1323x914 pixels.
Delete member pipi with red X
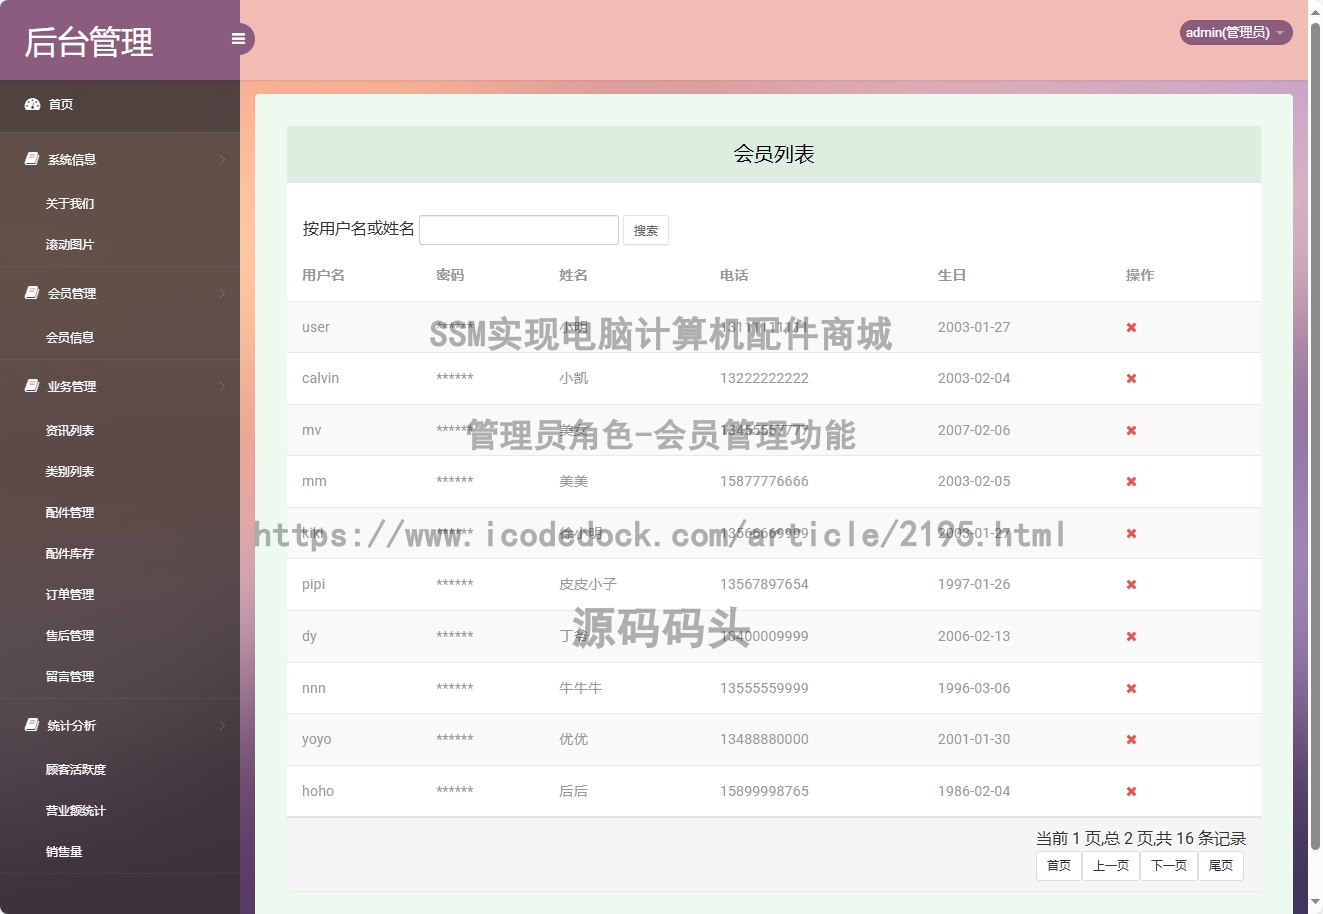coord(1131,584)
